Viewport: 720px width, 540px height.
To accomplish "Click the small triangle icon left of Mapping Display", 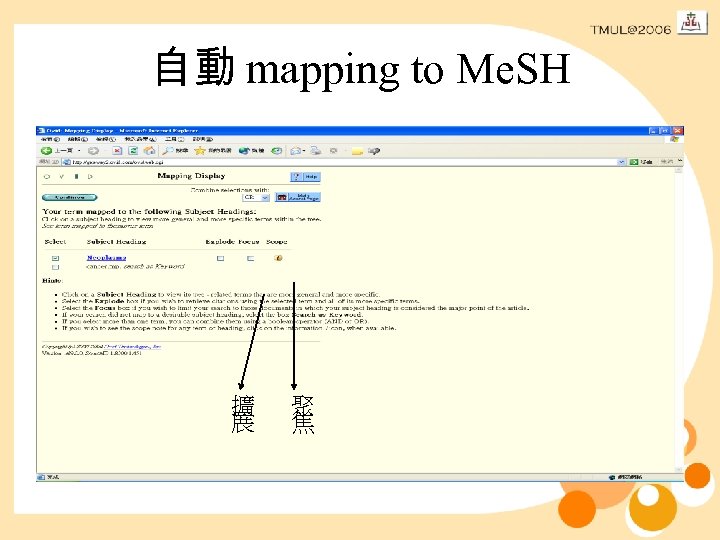I will [x=90, y=176].
